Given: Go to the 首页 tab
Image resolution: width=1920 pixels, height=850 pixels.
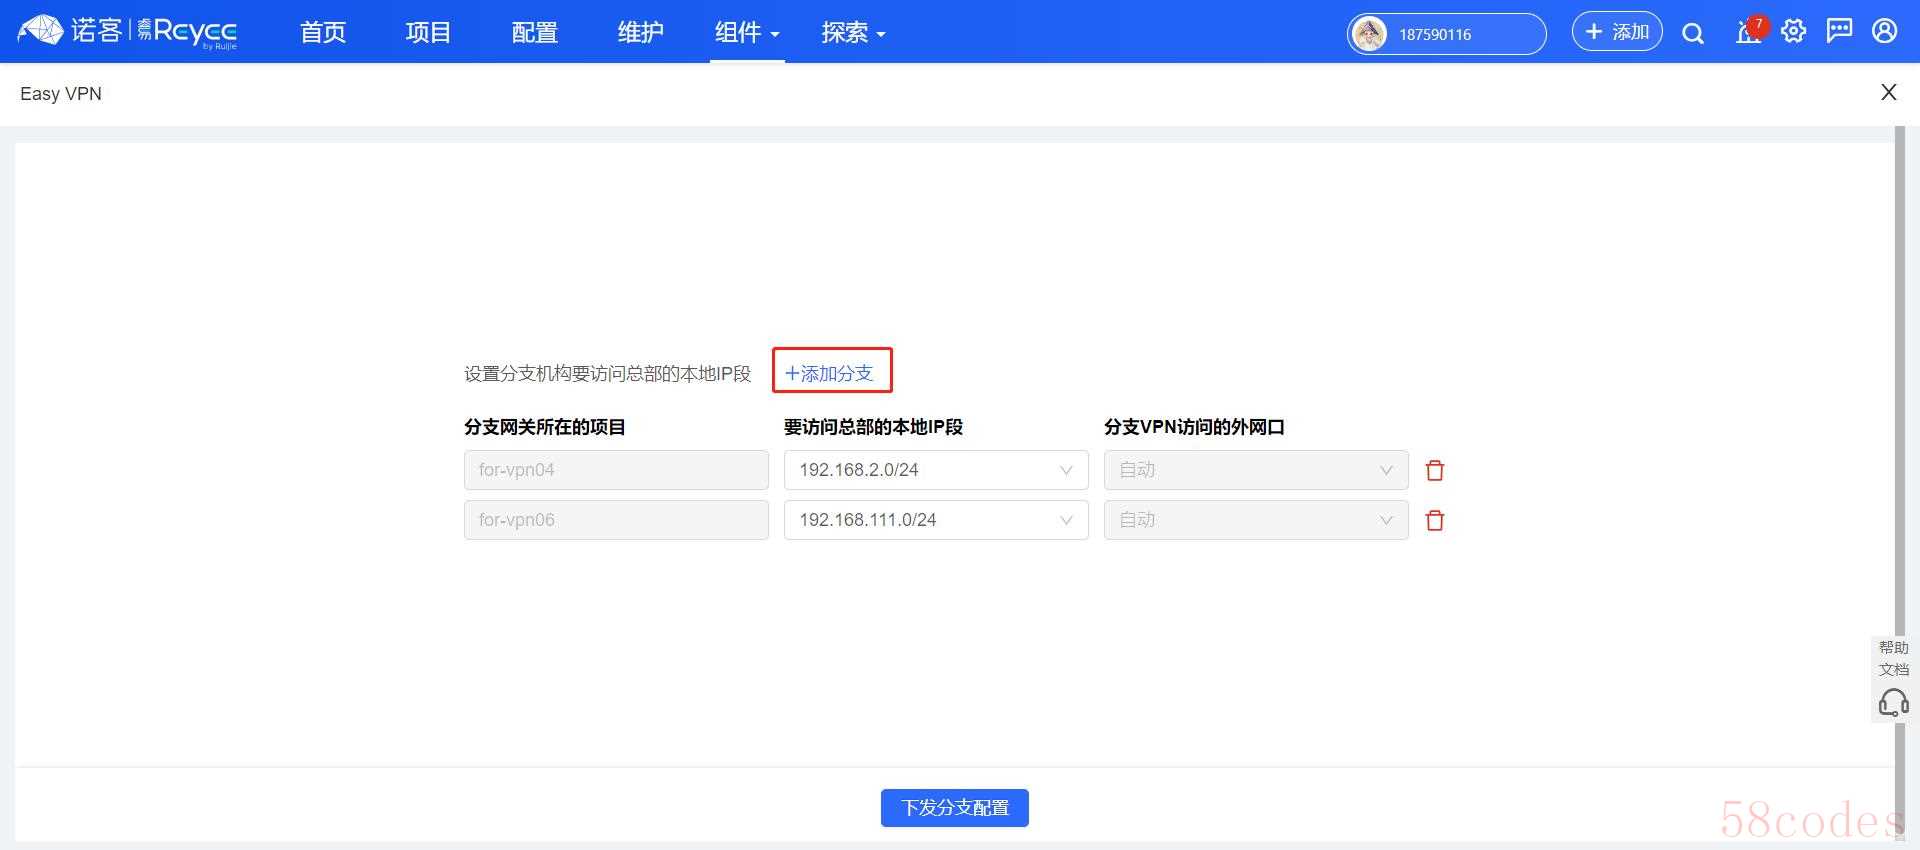Looking at the screenshot, I should (x=323, y=33).
